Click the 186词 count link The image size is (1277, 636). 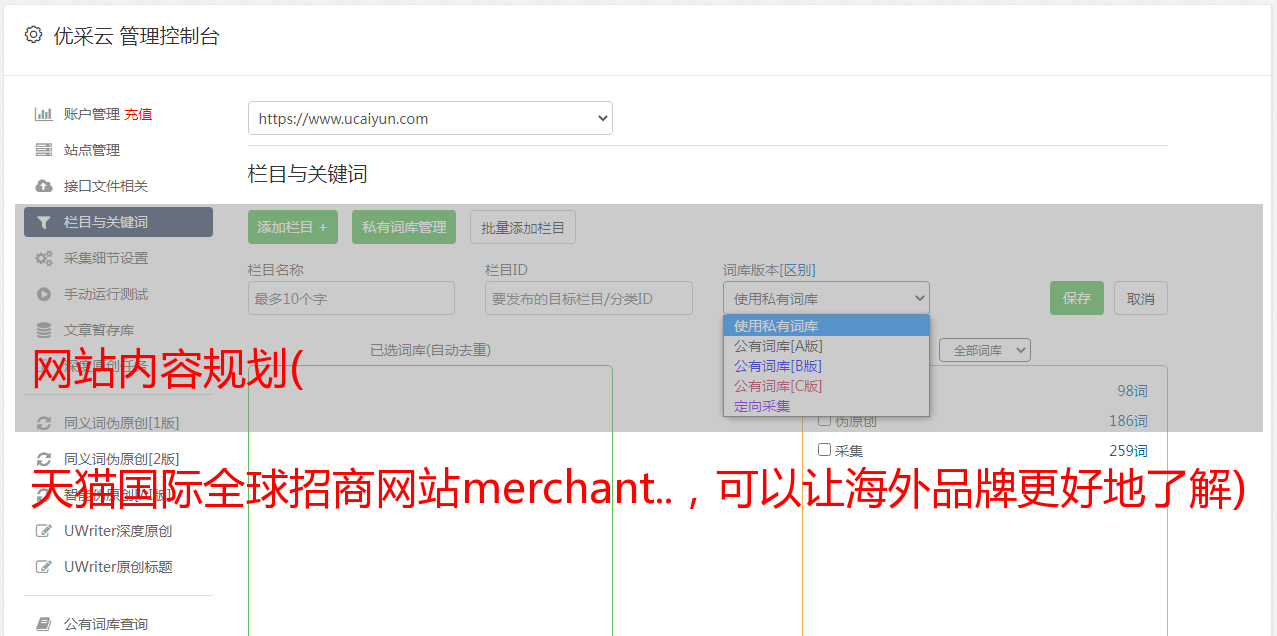(x=1128, y=421)
